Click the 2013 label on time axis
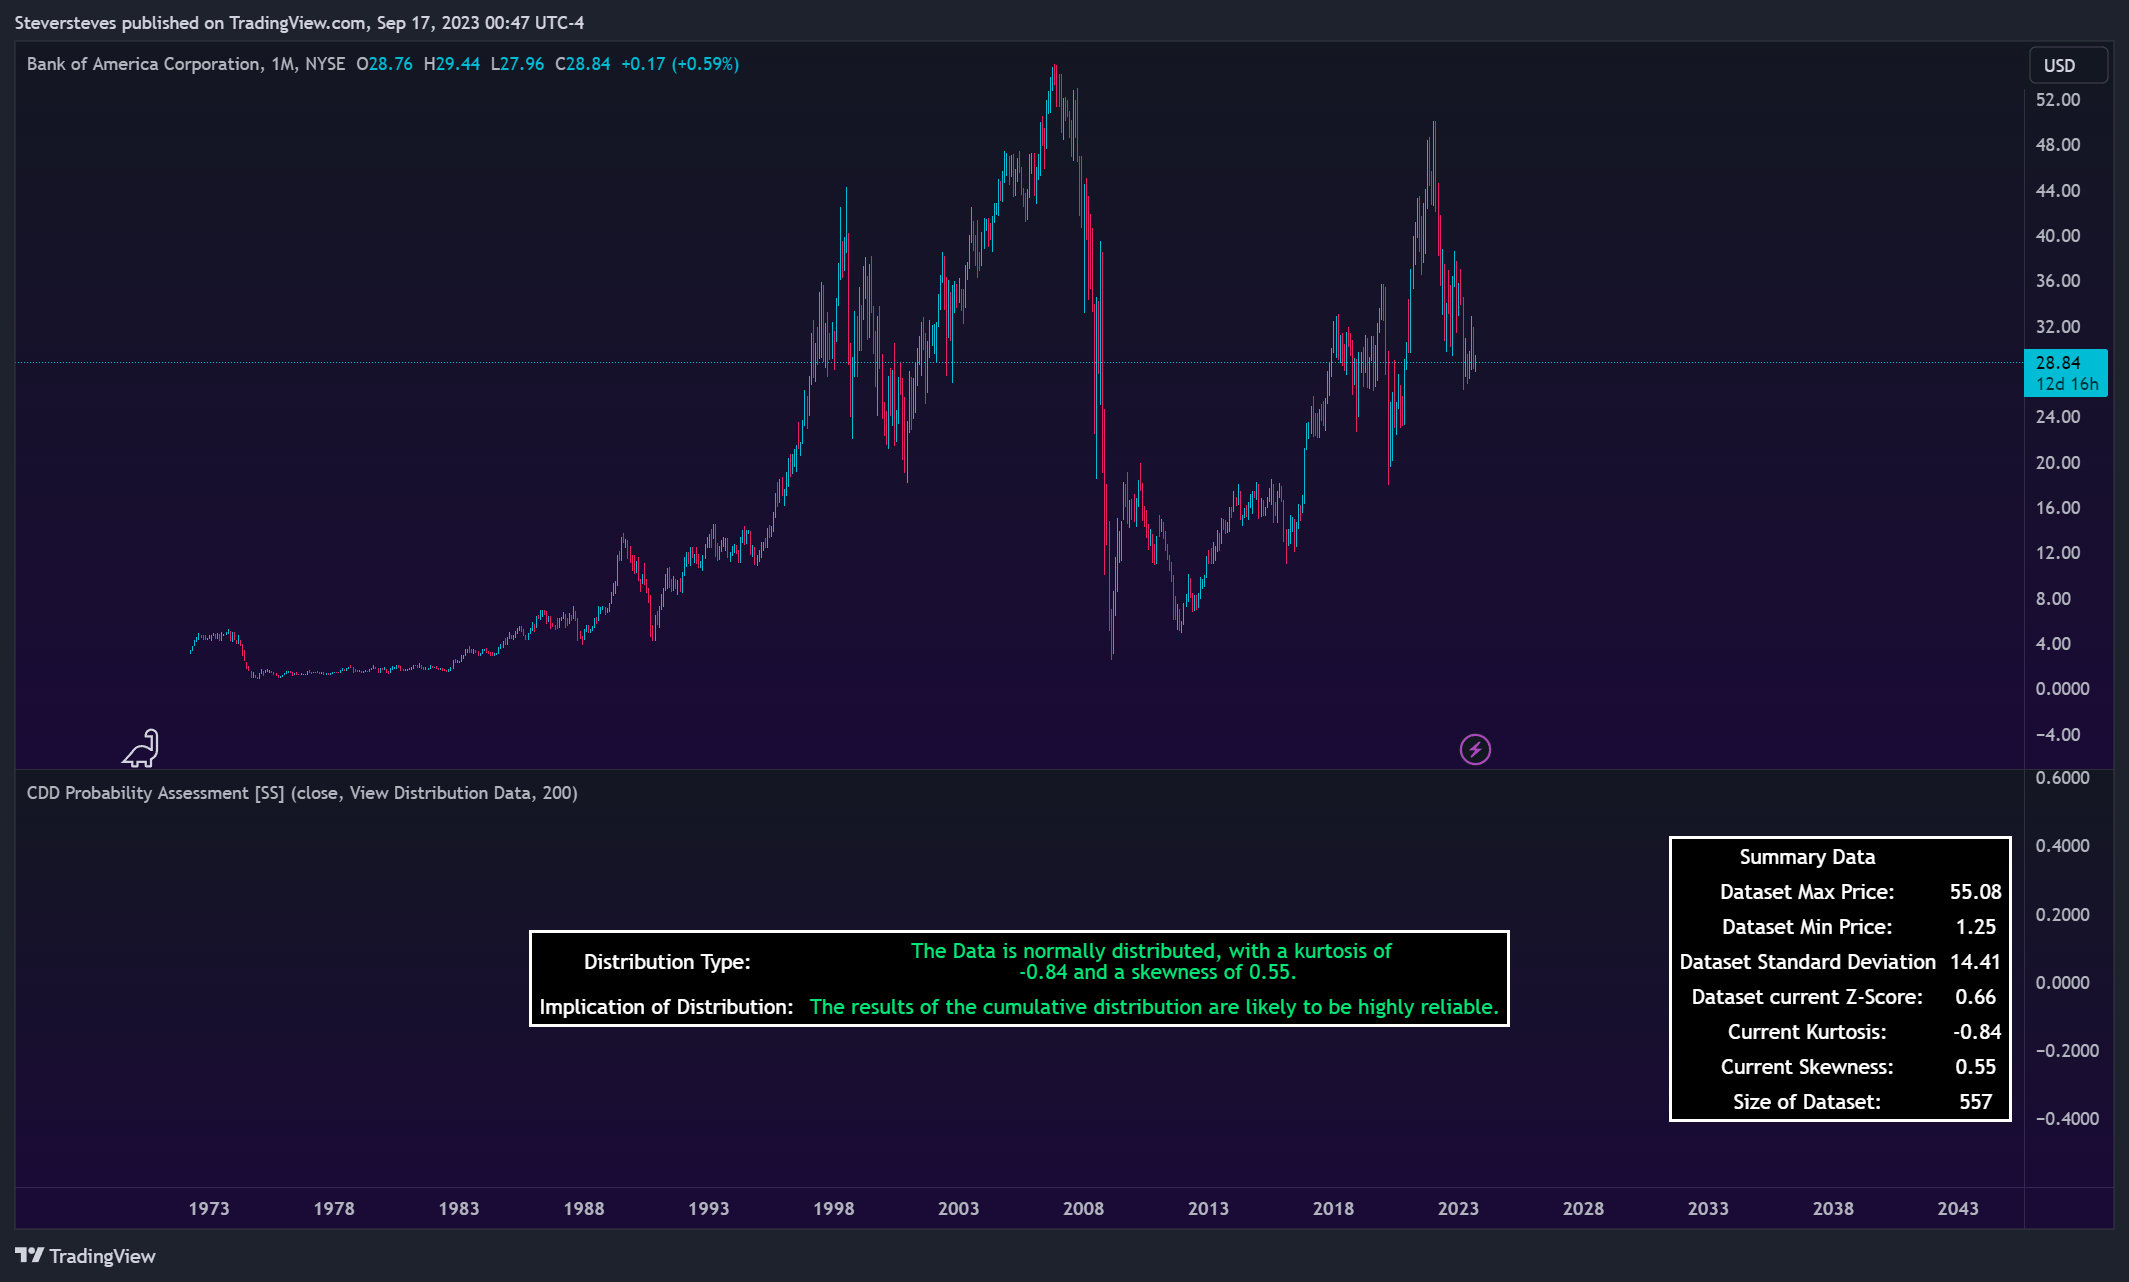 1208,1208
